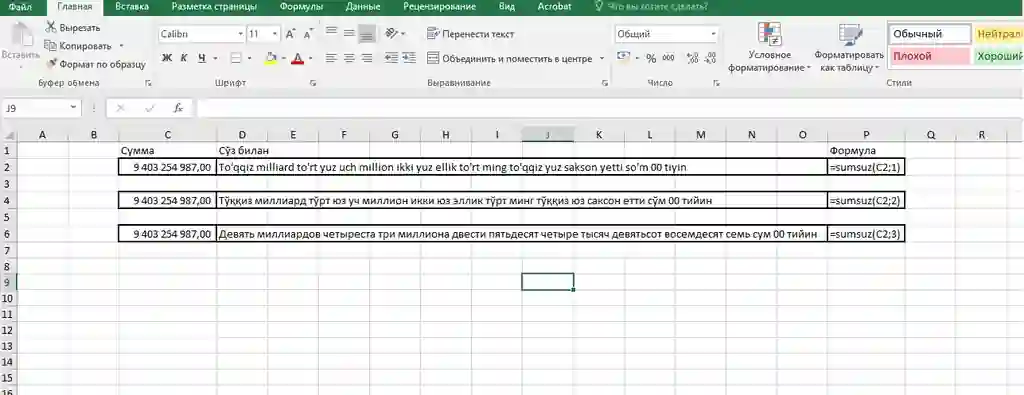
Task: Switch to the Данные tab
Action: pyautogui.click(x=362, y=7)
